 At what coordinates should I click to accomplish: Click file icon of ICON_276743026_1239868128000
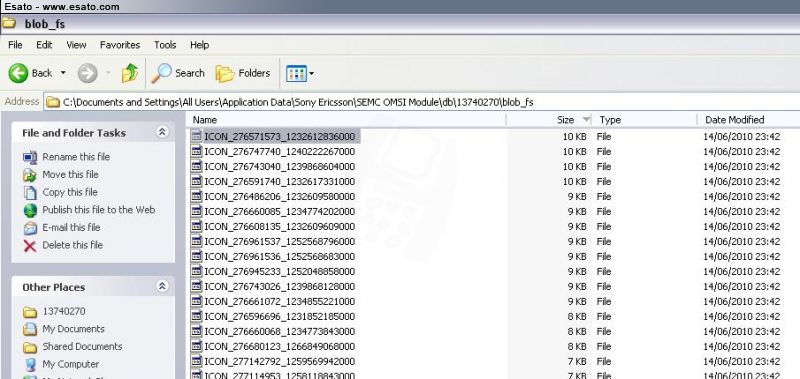click(196, 286)
